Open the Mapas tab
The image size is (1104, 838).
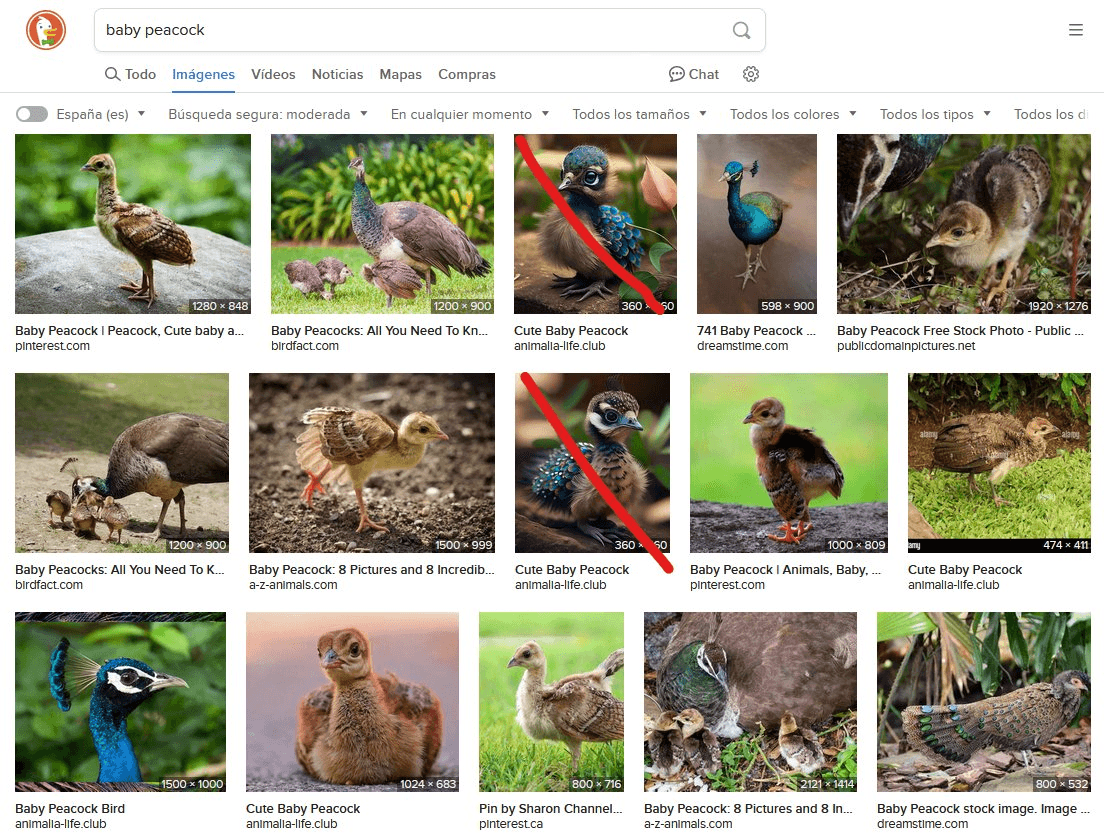pos(400,74)
